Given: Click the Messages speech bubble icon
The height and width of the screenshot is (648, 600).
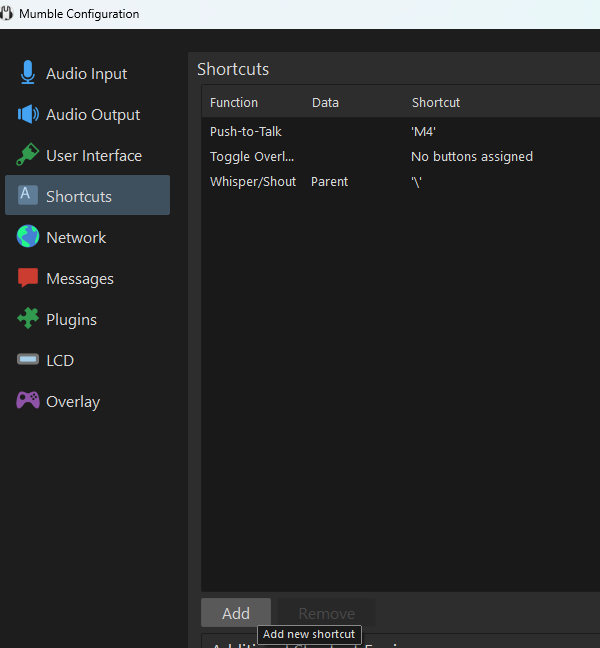Looking at the screenshot, I should (28, 277).
